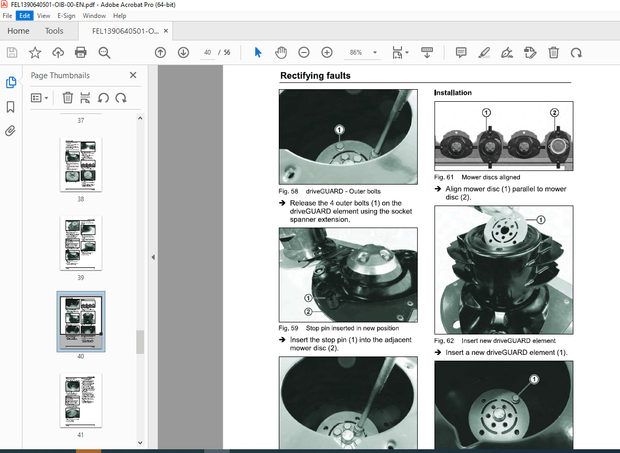Screen dimensions: 620x453
Task: Switch to Home tab
Action: point(18,31)
